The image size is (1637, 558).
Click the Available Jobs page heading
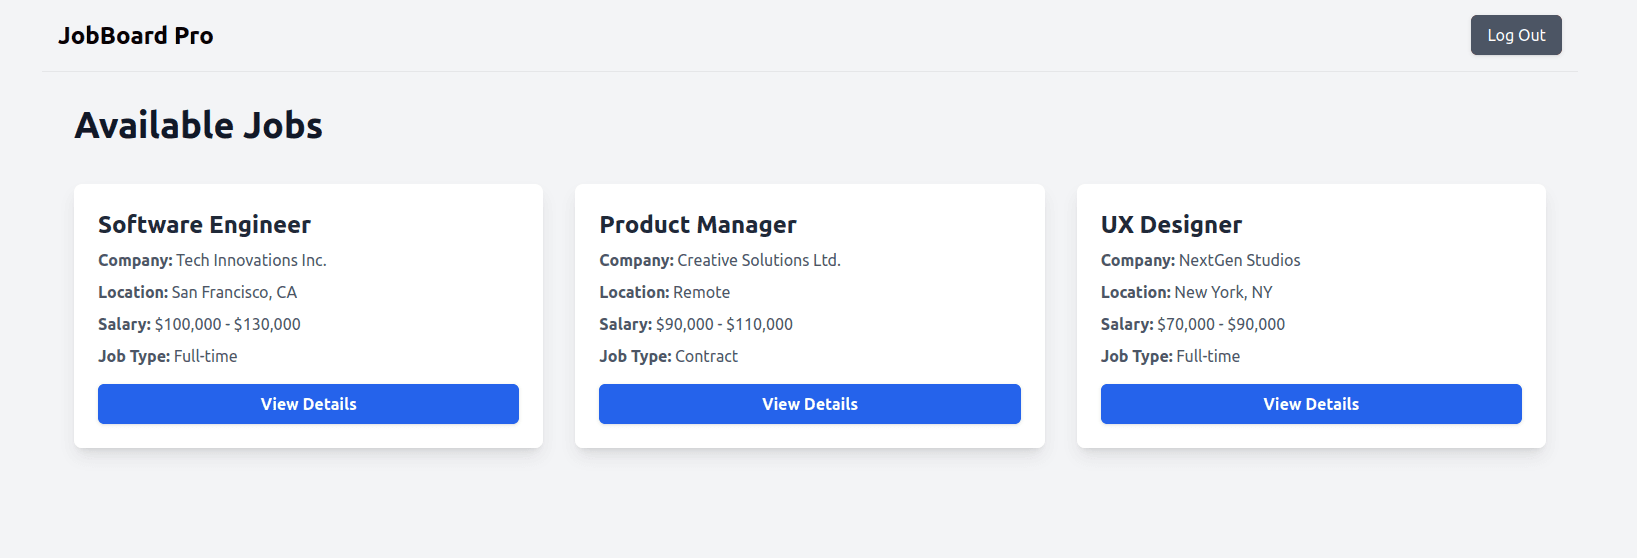coord(198,126)
